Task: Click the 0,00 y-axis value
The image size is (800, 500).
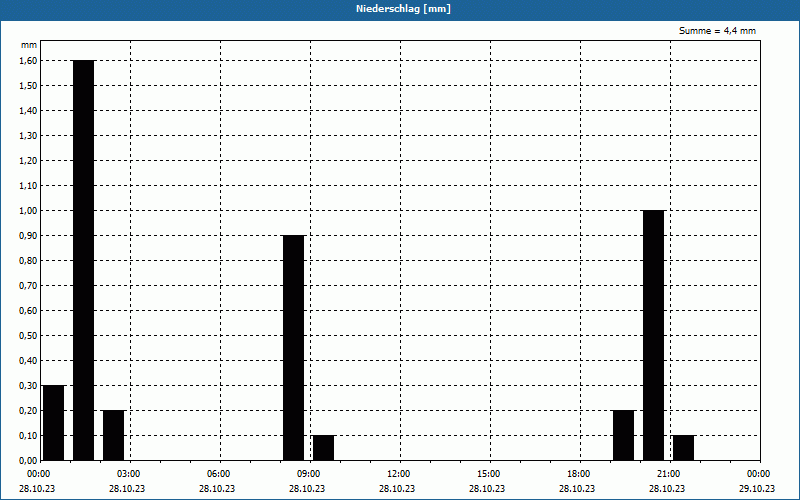Action: pyautogui.click(x=28, y=461)
